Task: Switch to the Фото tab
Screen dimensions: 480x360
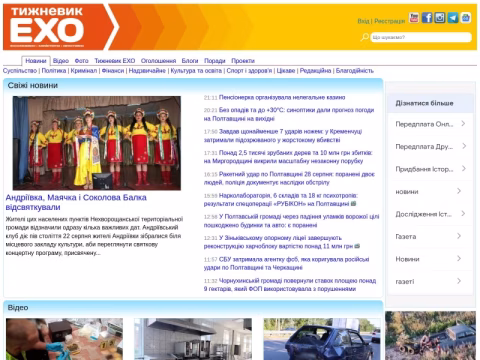Action: [x=82, y=61]
